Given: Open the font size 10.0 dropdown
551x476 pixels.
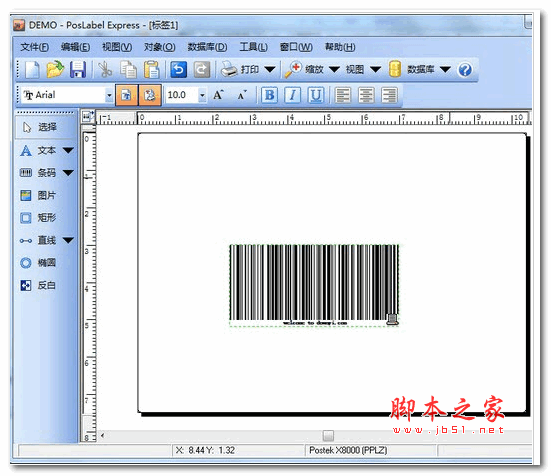Looking at the screenshot, I should point(202,95).
